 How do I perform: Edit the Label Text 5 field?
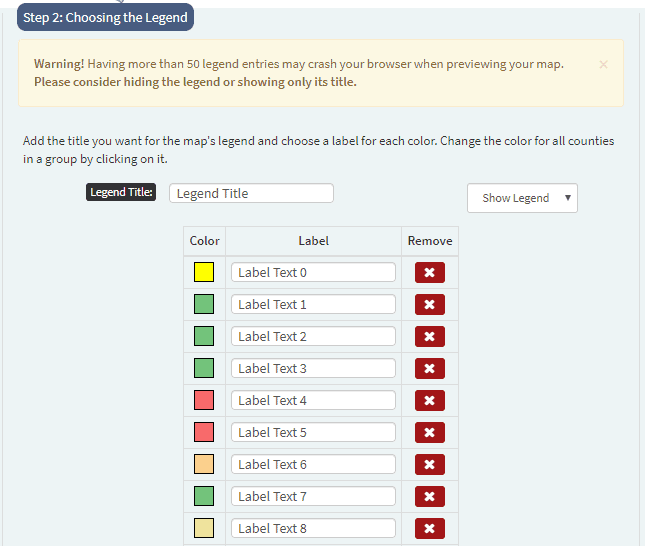(313, 432)
